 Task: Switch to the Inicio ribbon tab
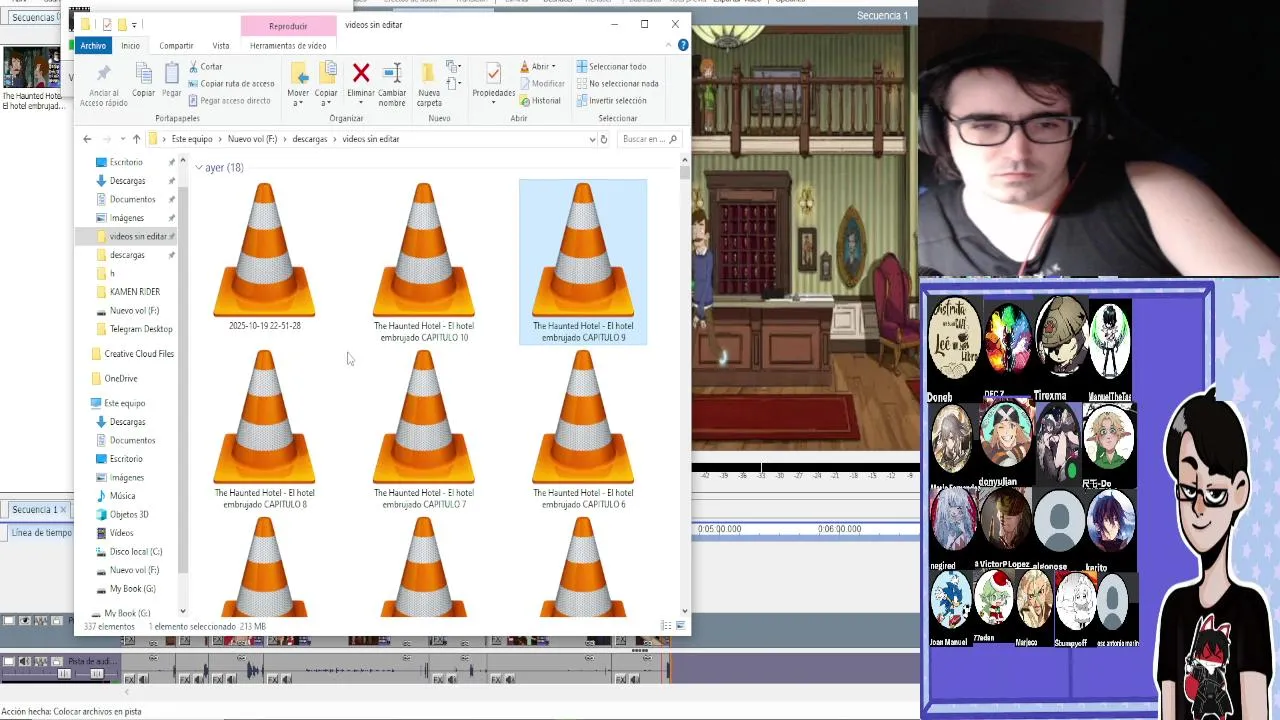click(x=130, y=45)
